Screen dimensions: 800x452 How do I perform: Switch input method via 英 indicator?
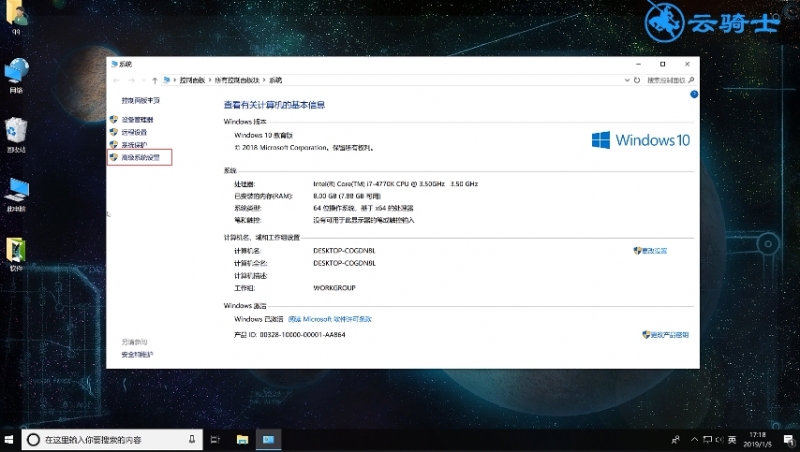pyautogui.click(x=732, y=439)
